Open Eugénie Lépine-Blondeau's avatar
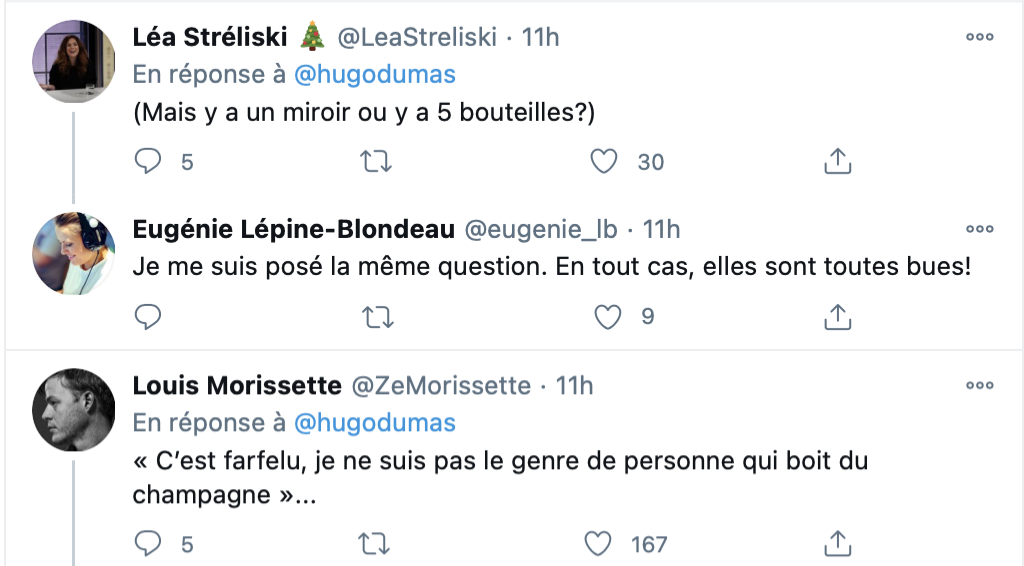1024x566 pixels. [x=74, y=253]
